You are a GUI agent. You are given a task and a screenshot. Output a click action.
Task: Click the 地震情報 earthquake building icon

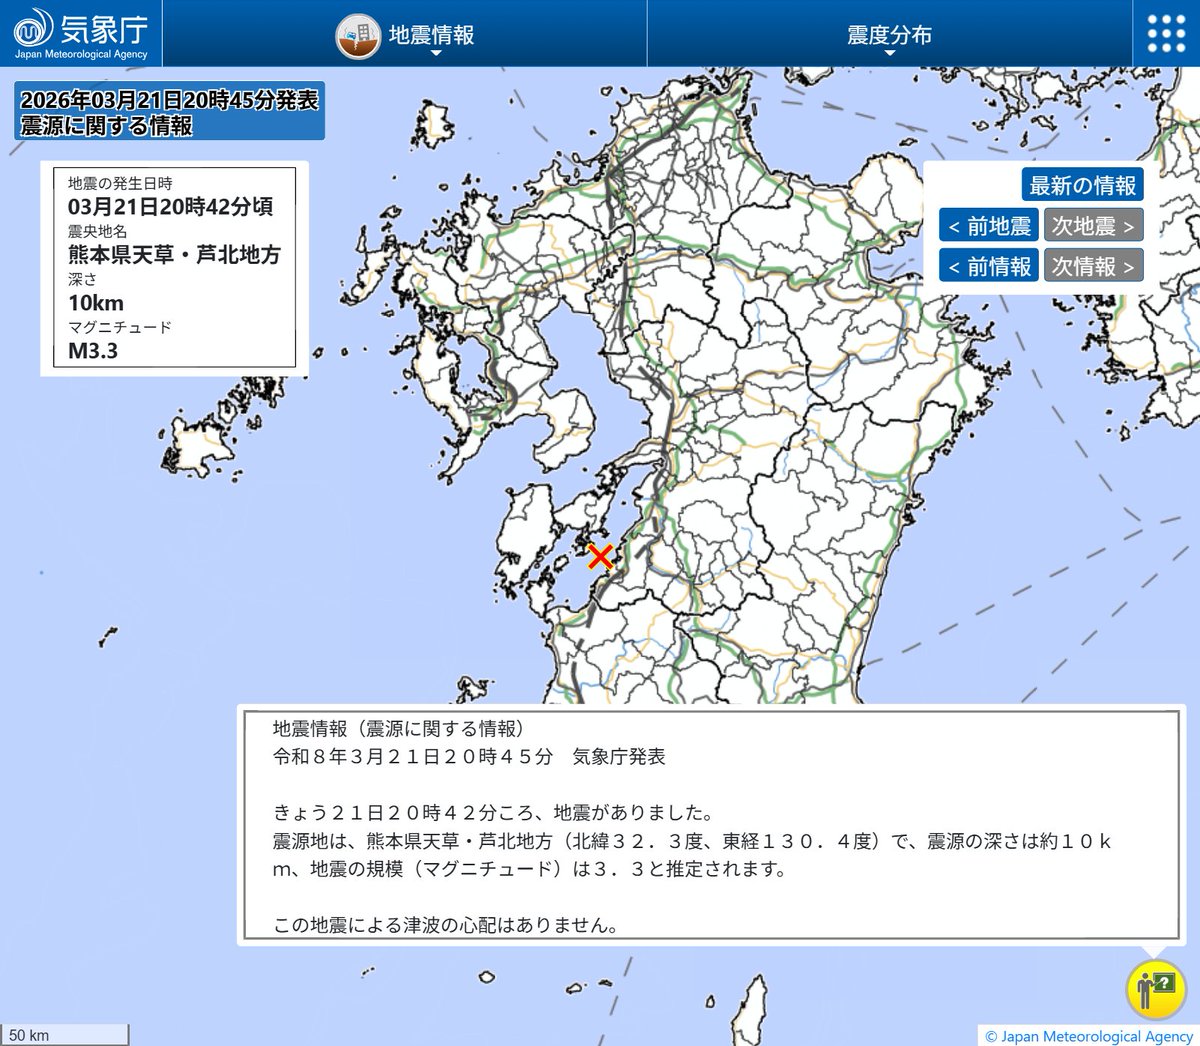click(358, 37)
